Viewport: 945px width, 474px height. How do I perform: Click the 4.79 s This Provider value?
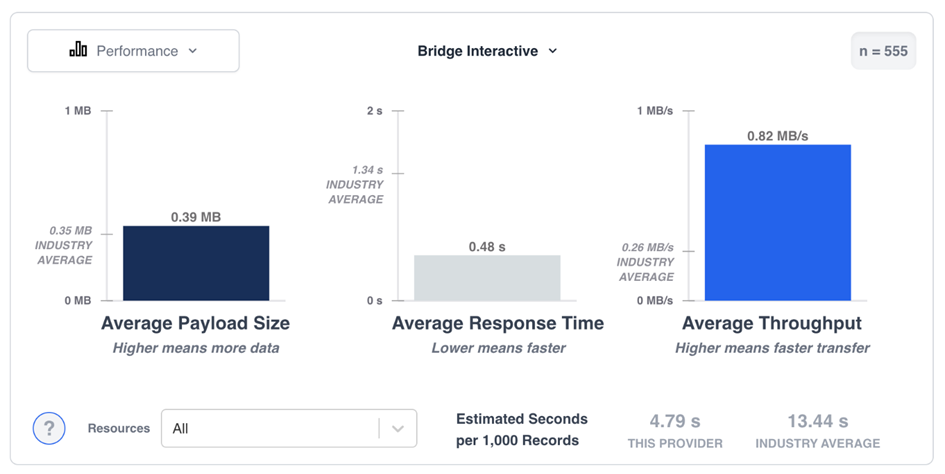pyautogui.click(x=675, y=421)
